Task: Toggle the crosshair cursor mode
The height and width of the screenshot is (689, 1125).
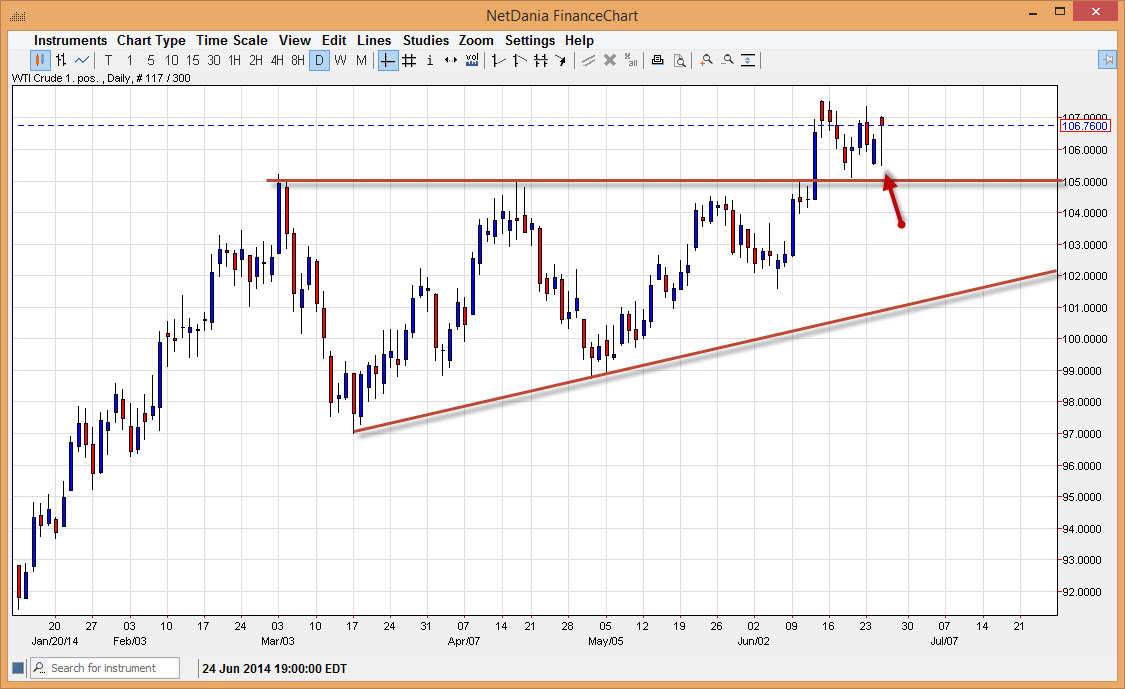Action: point(386,60)
